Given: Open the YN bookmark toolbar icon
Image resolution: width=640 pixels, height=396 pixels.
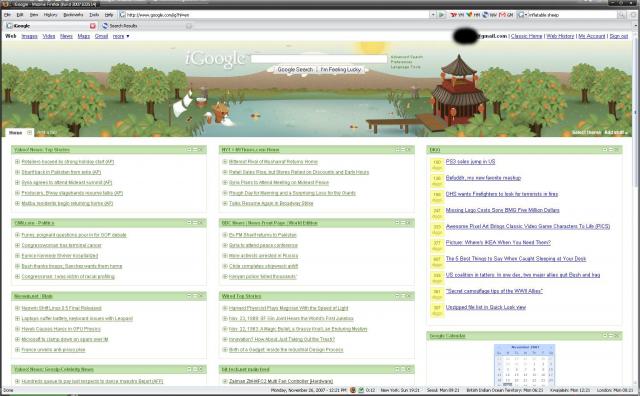Looking at the screenshot, I should coord(457,15).
